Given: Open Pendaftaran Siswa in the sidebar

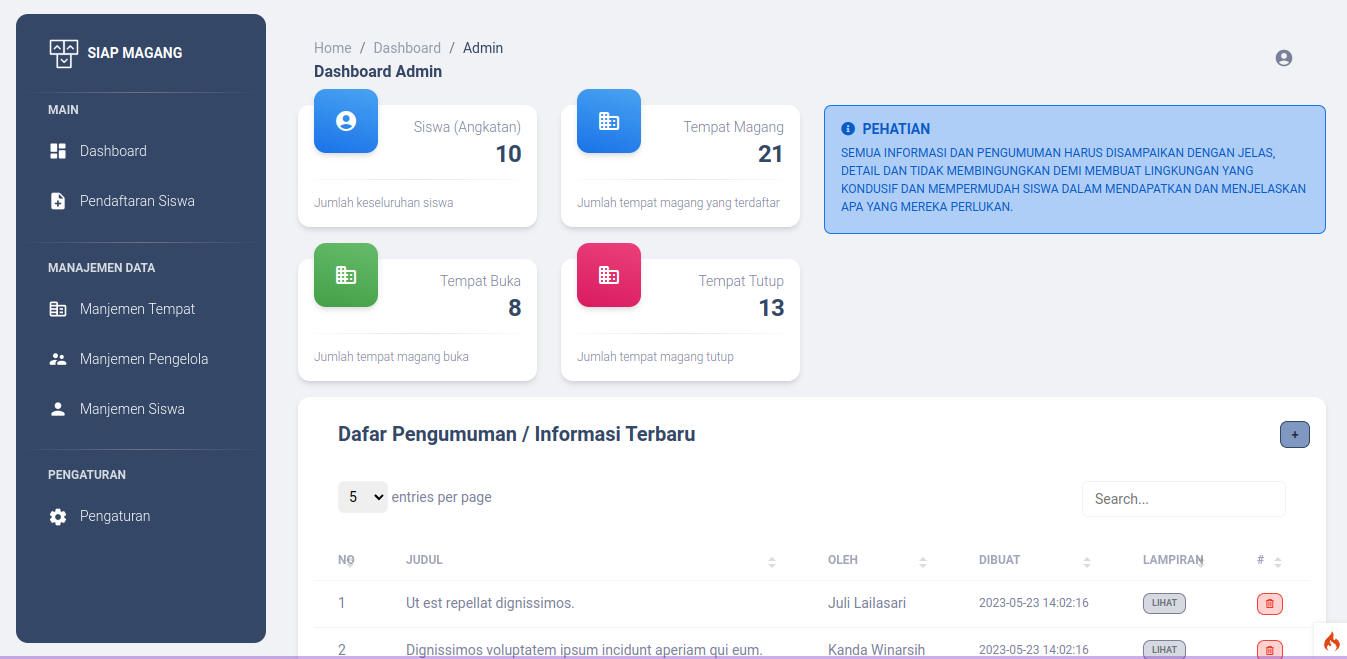Looking at the screenshot, I should 137,201.
